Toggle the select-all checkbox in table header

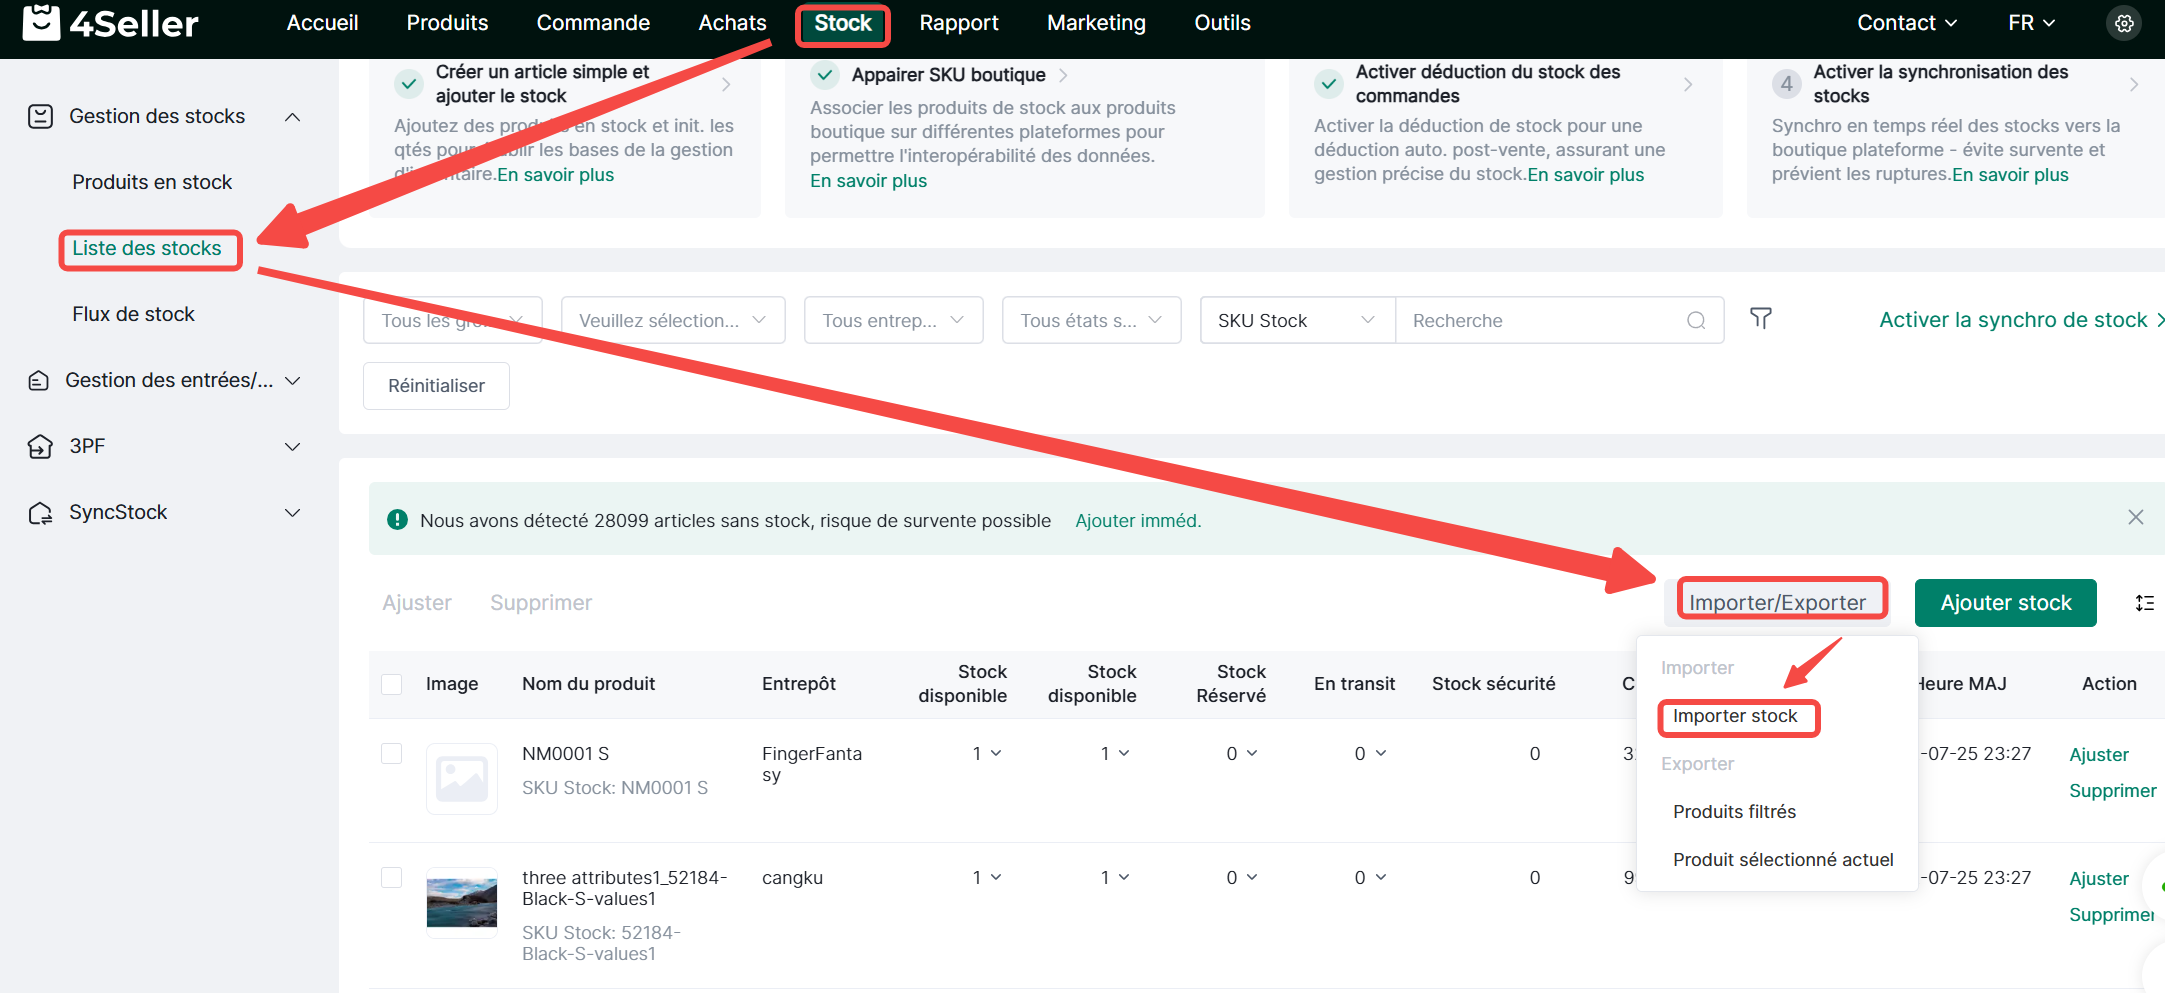click(x=392, y=684)
